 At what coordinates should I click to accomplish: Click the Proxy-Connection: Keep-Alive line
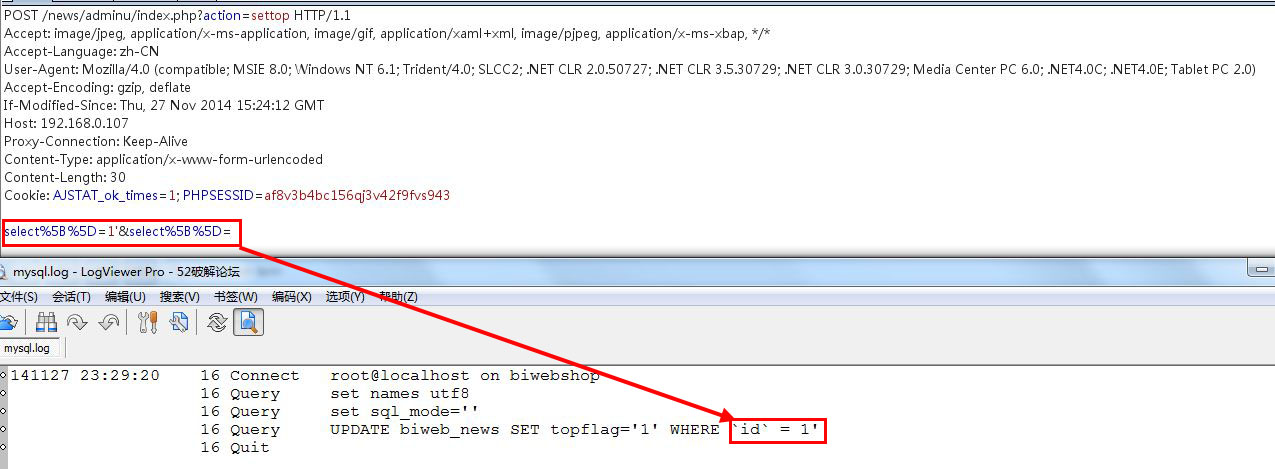[96, 141]
